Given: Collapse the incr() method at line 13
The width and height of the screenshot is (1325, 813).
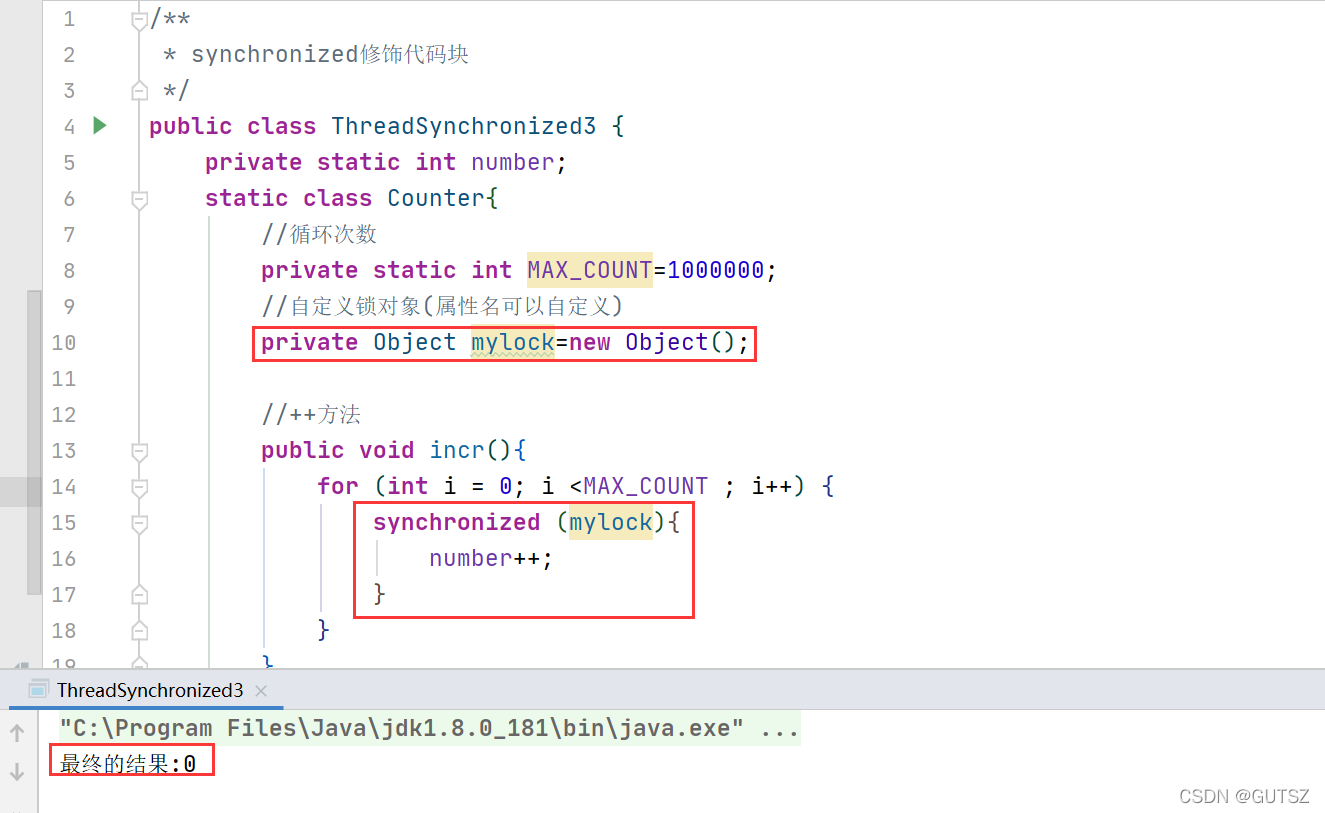Looking at the screenshot, I should point(140,451).
